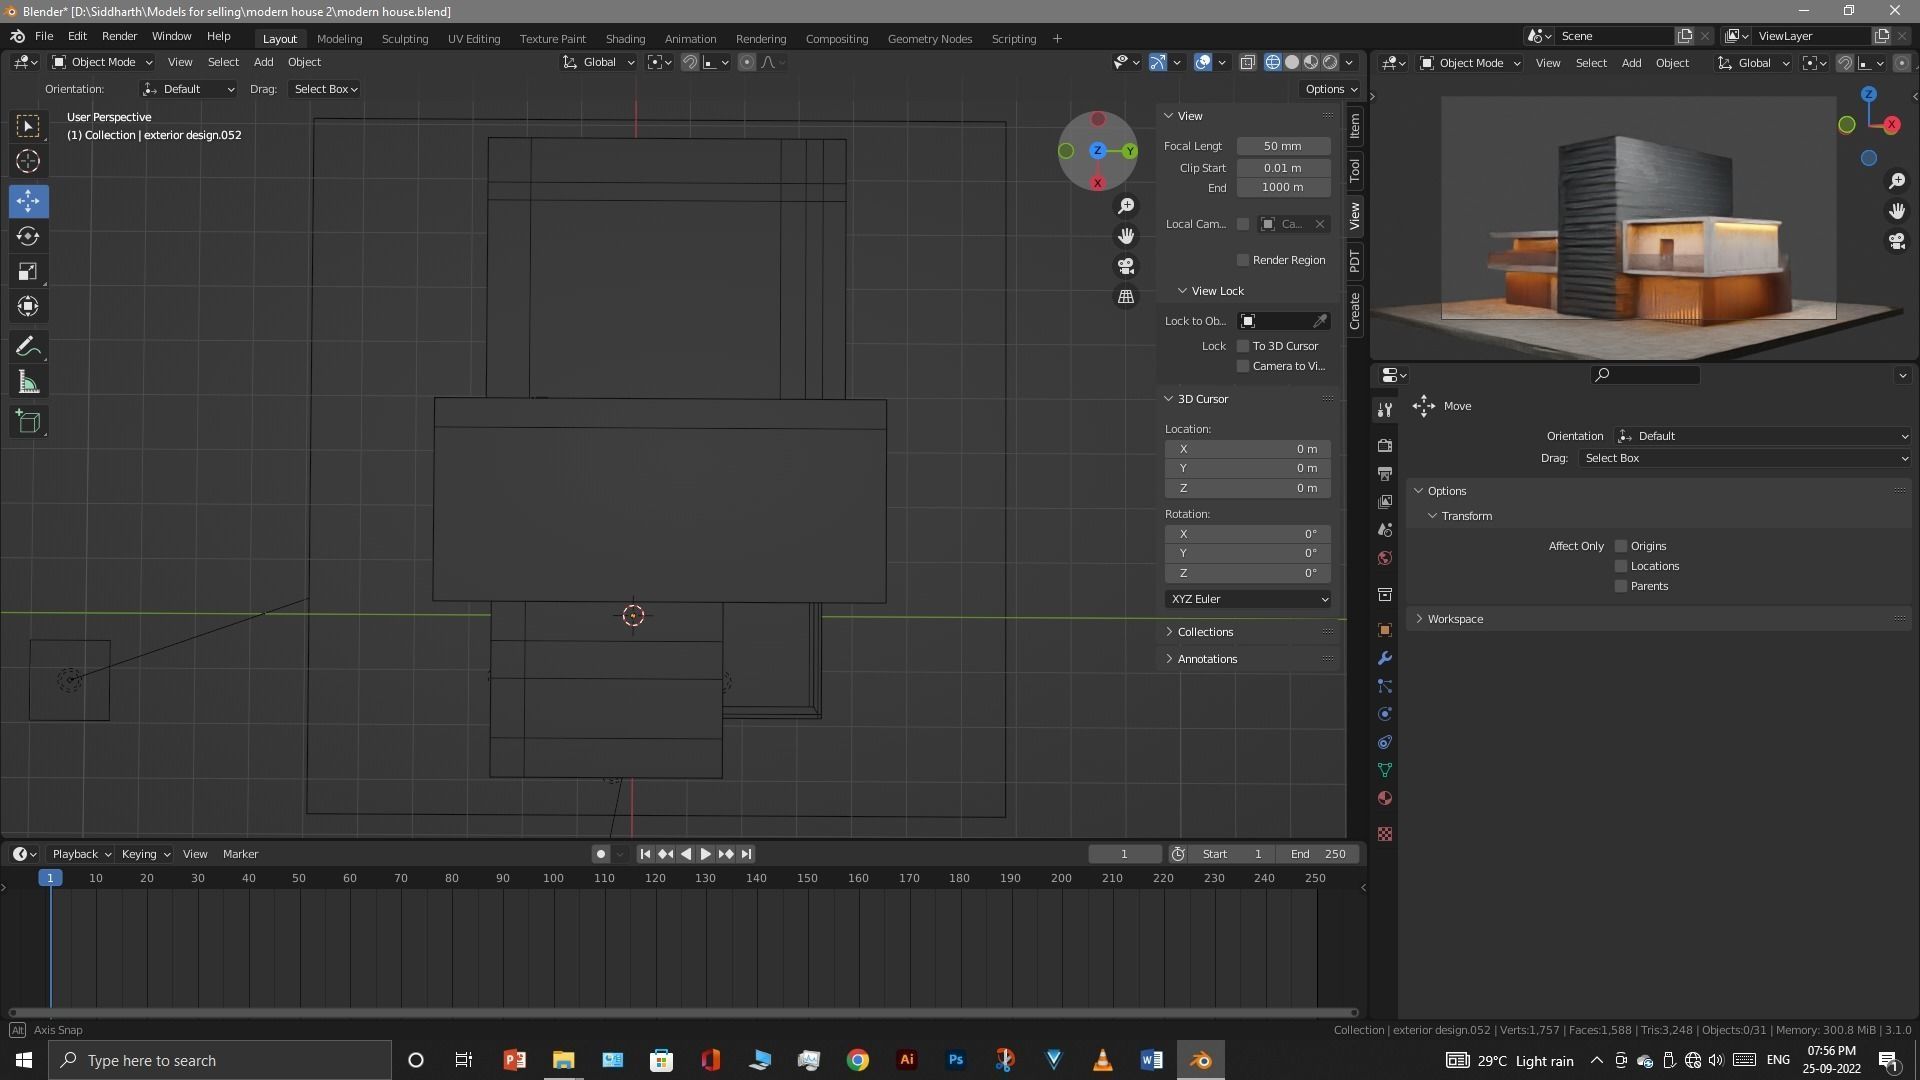The width and height of the screenshot is (1920, 1080).
Task: Switch to orthographic view grid icon
Action: (1126, 297)
